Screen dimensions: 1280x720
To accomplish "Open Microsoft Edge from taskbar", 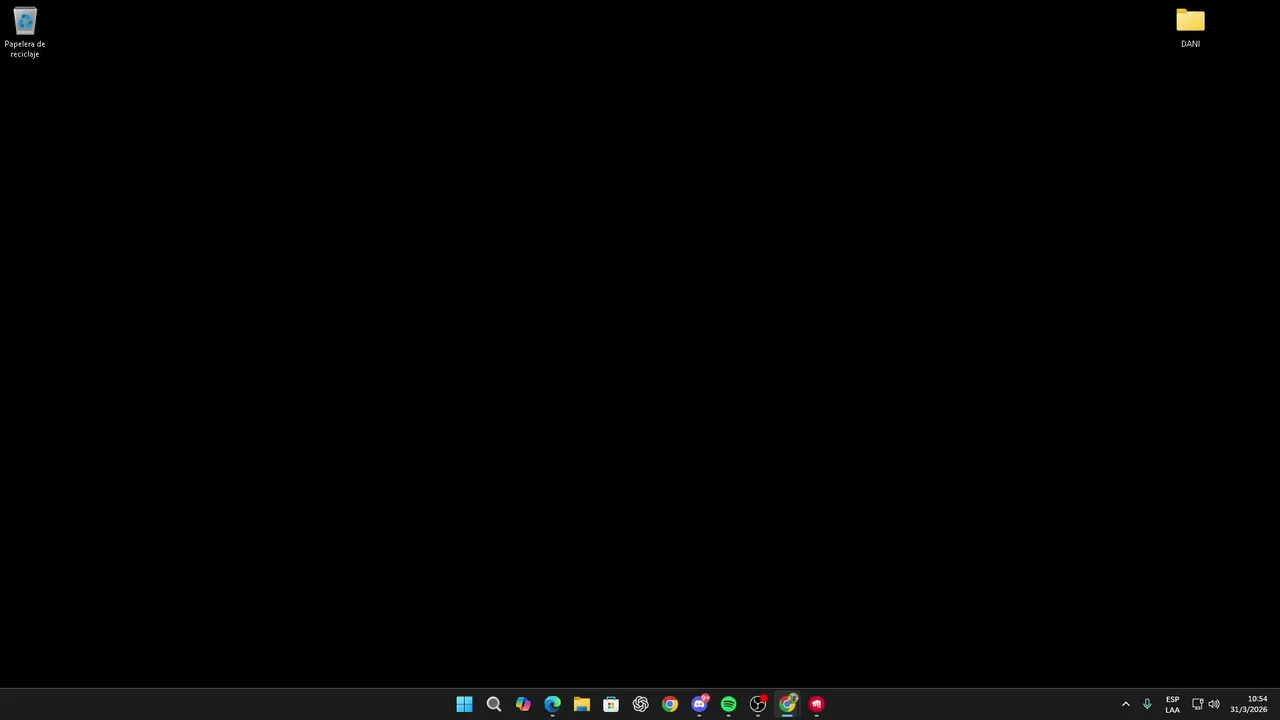I will [552, 704].
